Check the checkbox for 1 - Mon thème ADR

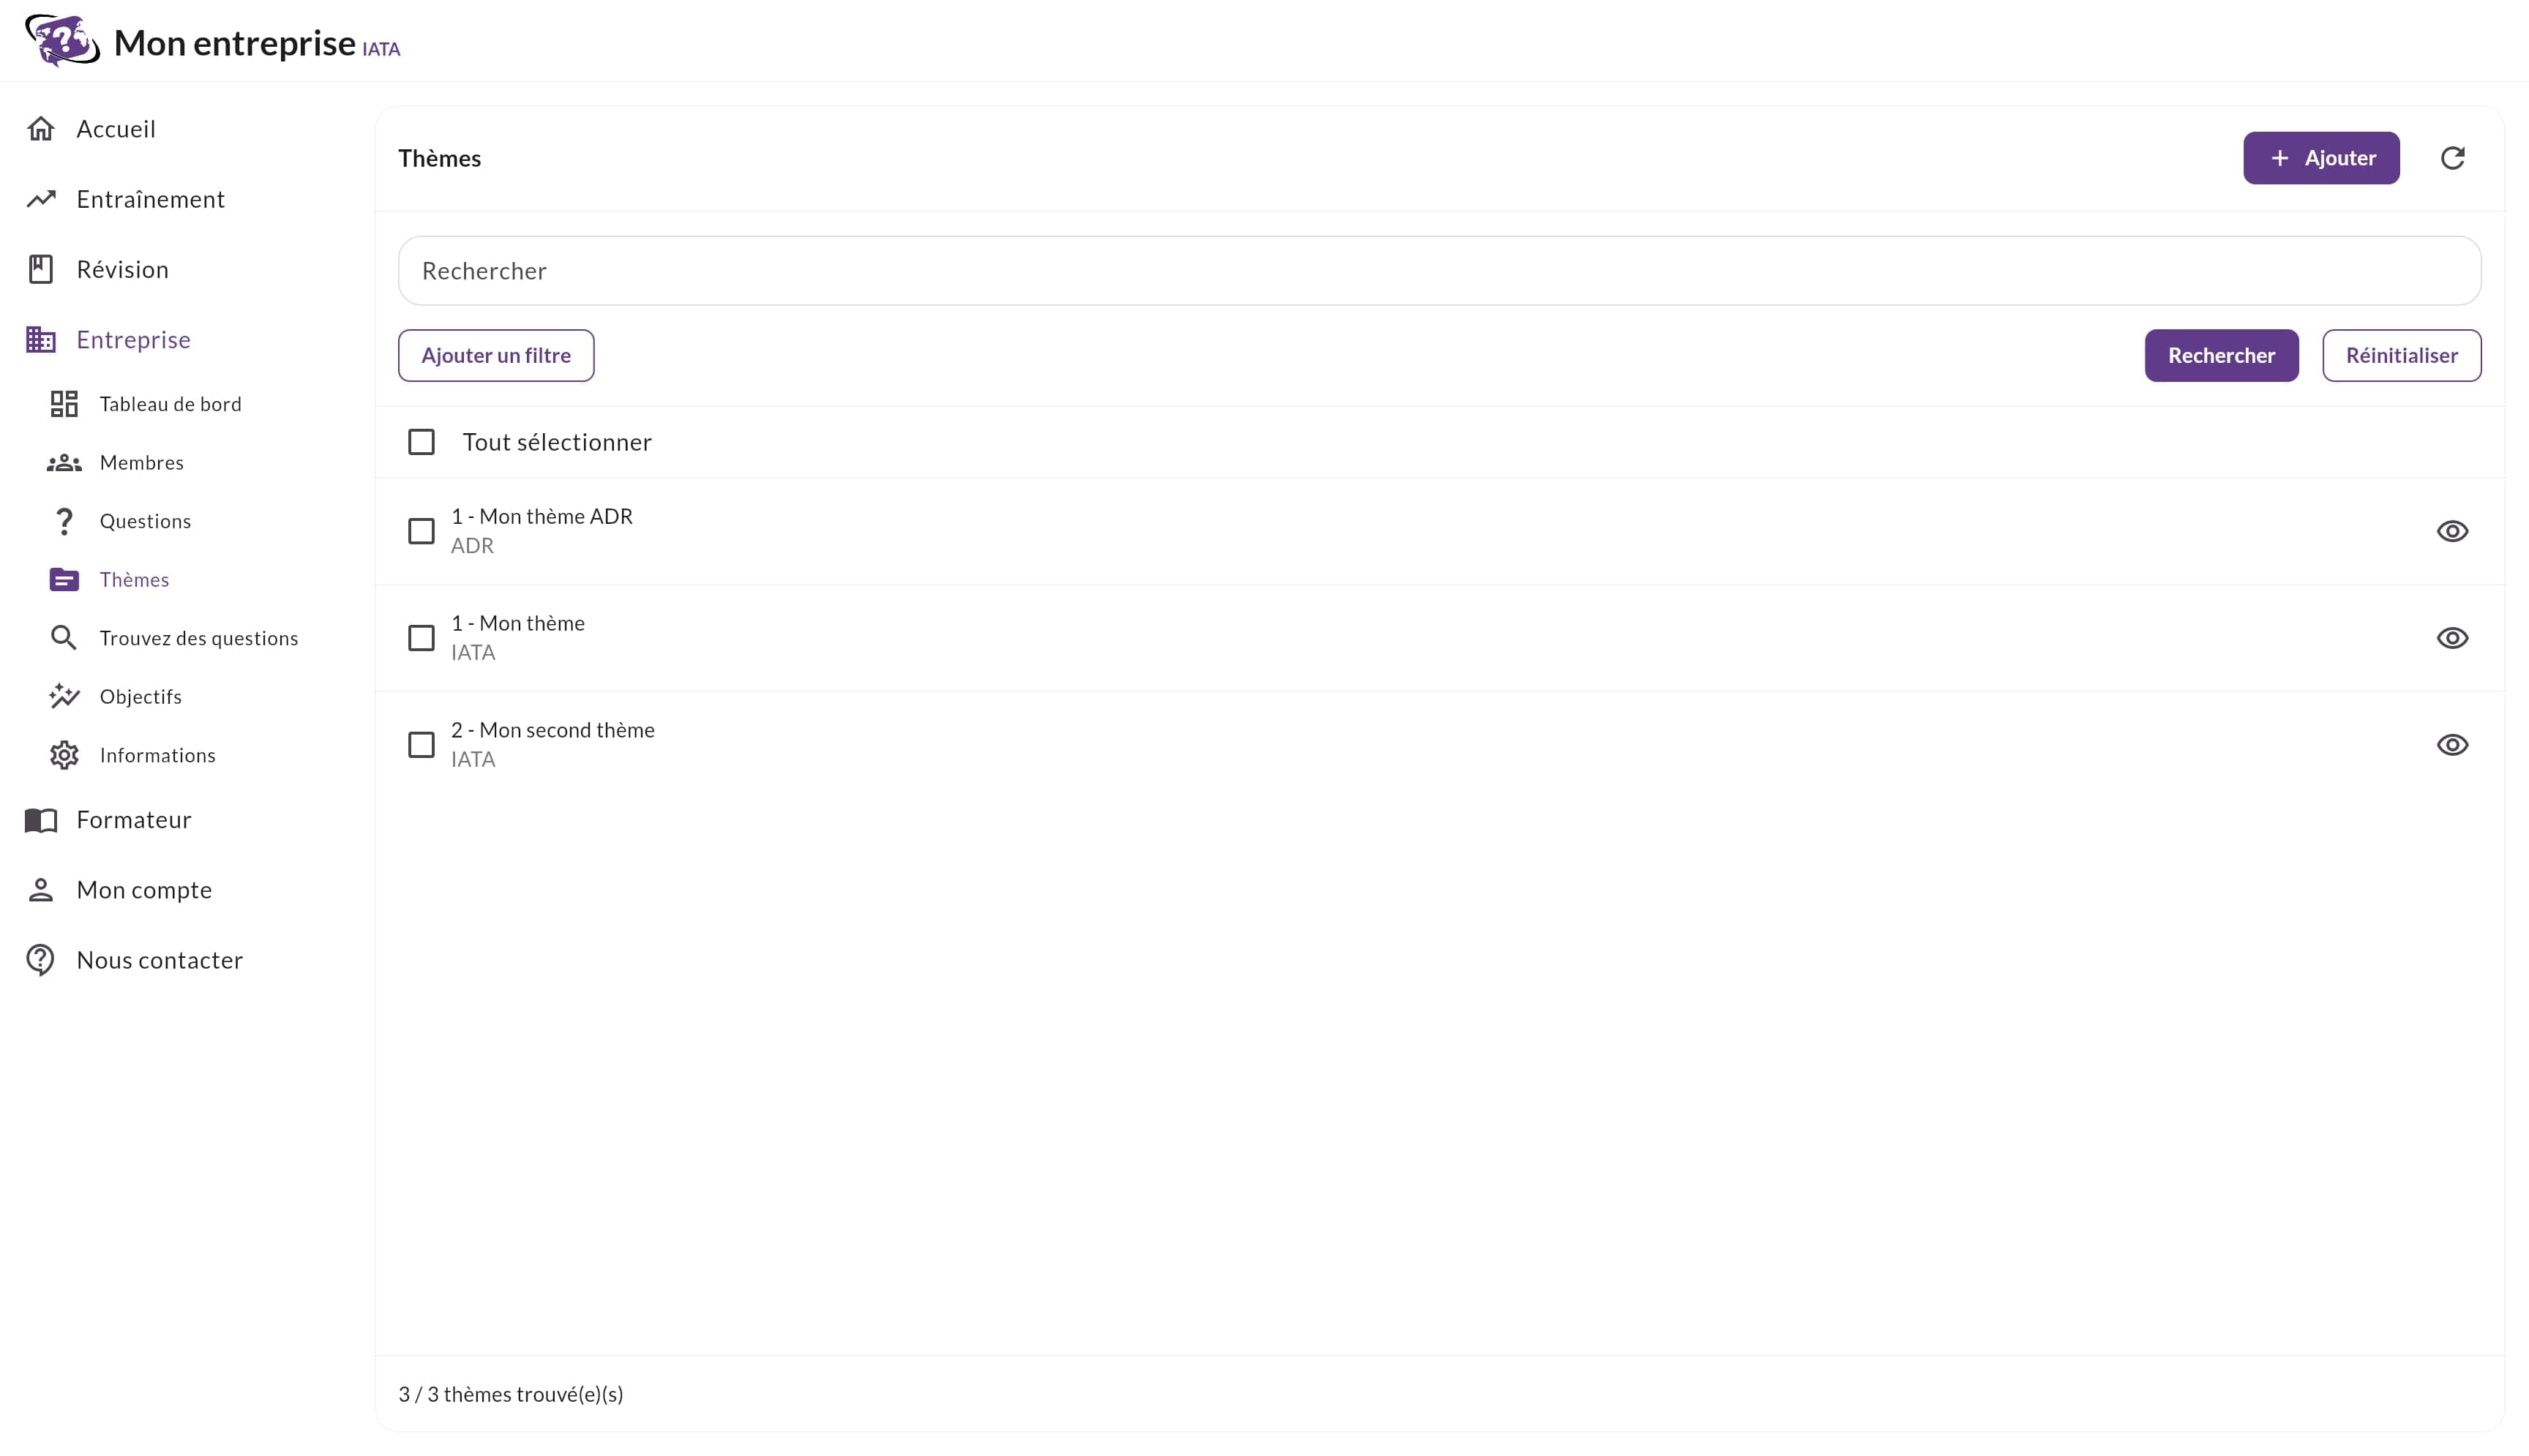click(x=421, y=530)
